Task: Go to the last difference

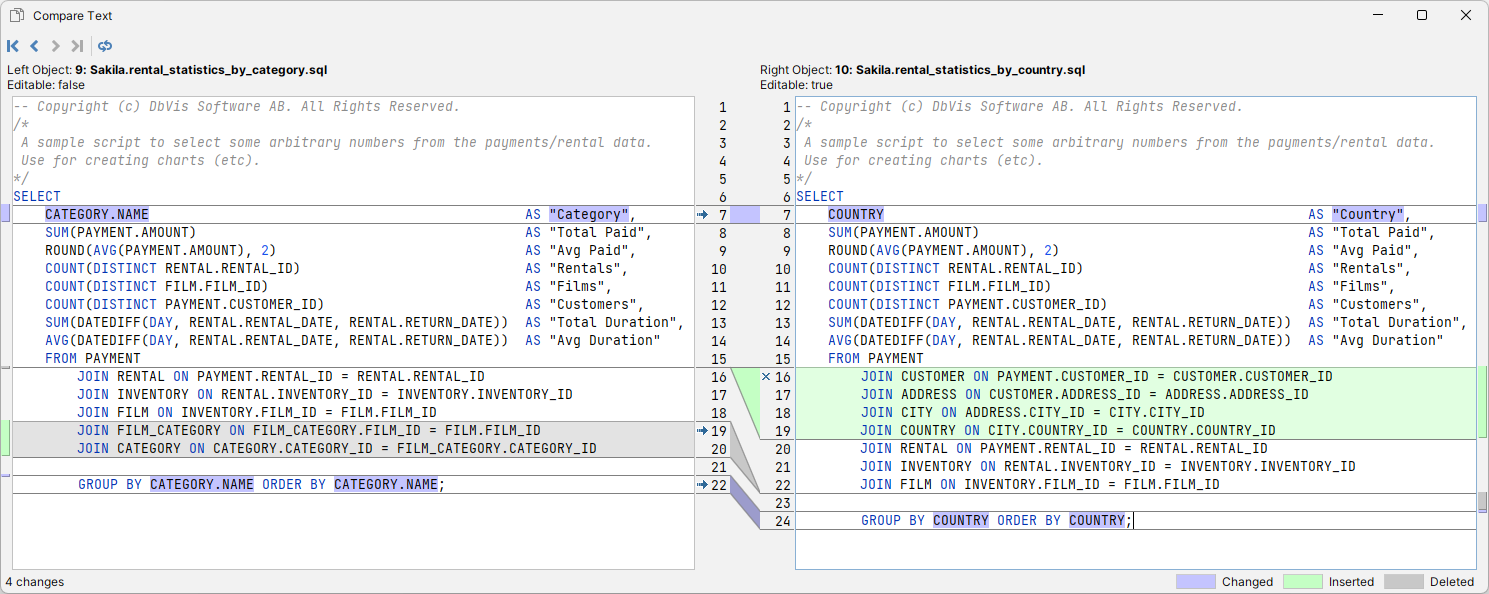Action: (77, 46)
